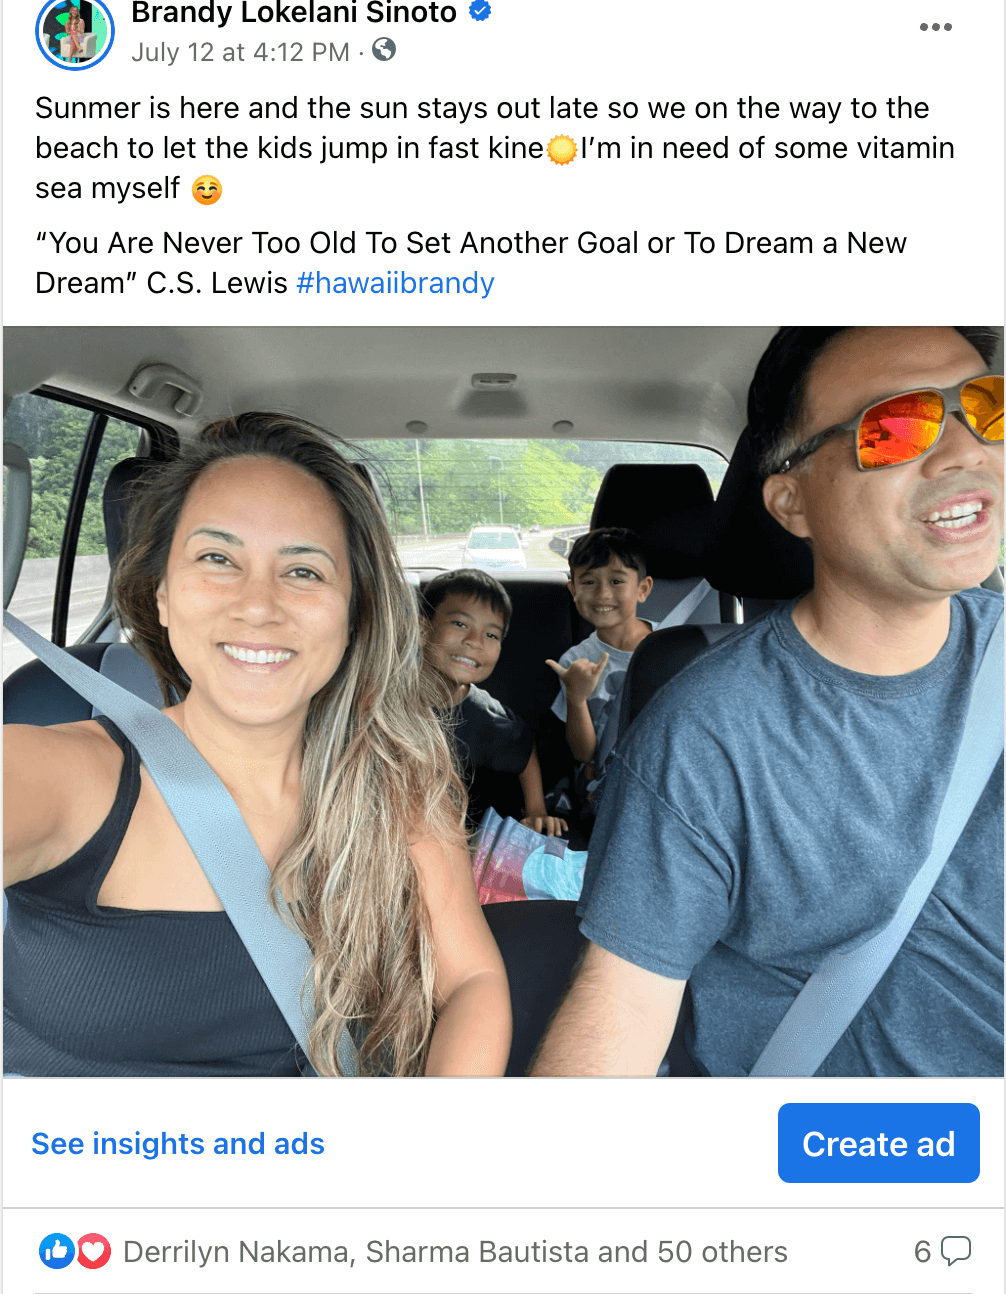
Task: Click the Create ad button
Action: click(878, 1143)
